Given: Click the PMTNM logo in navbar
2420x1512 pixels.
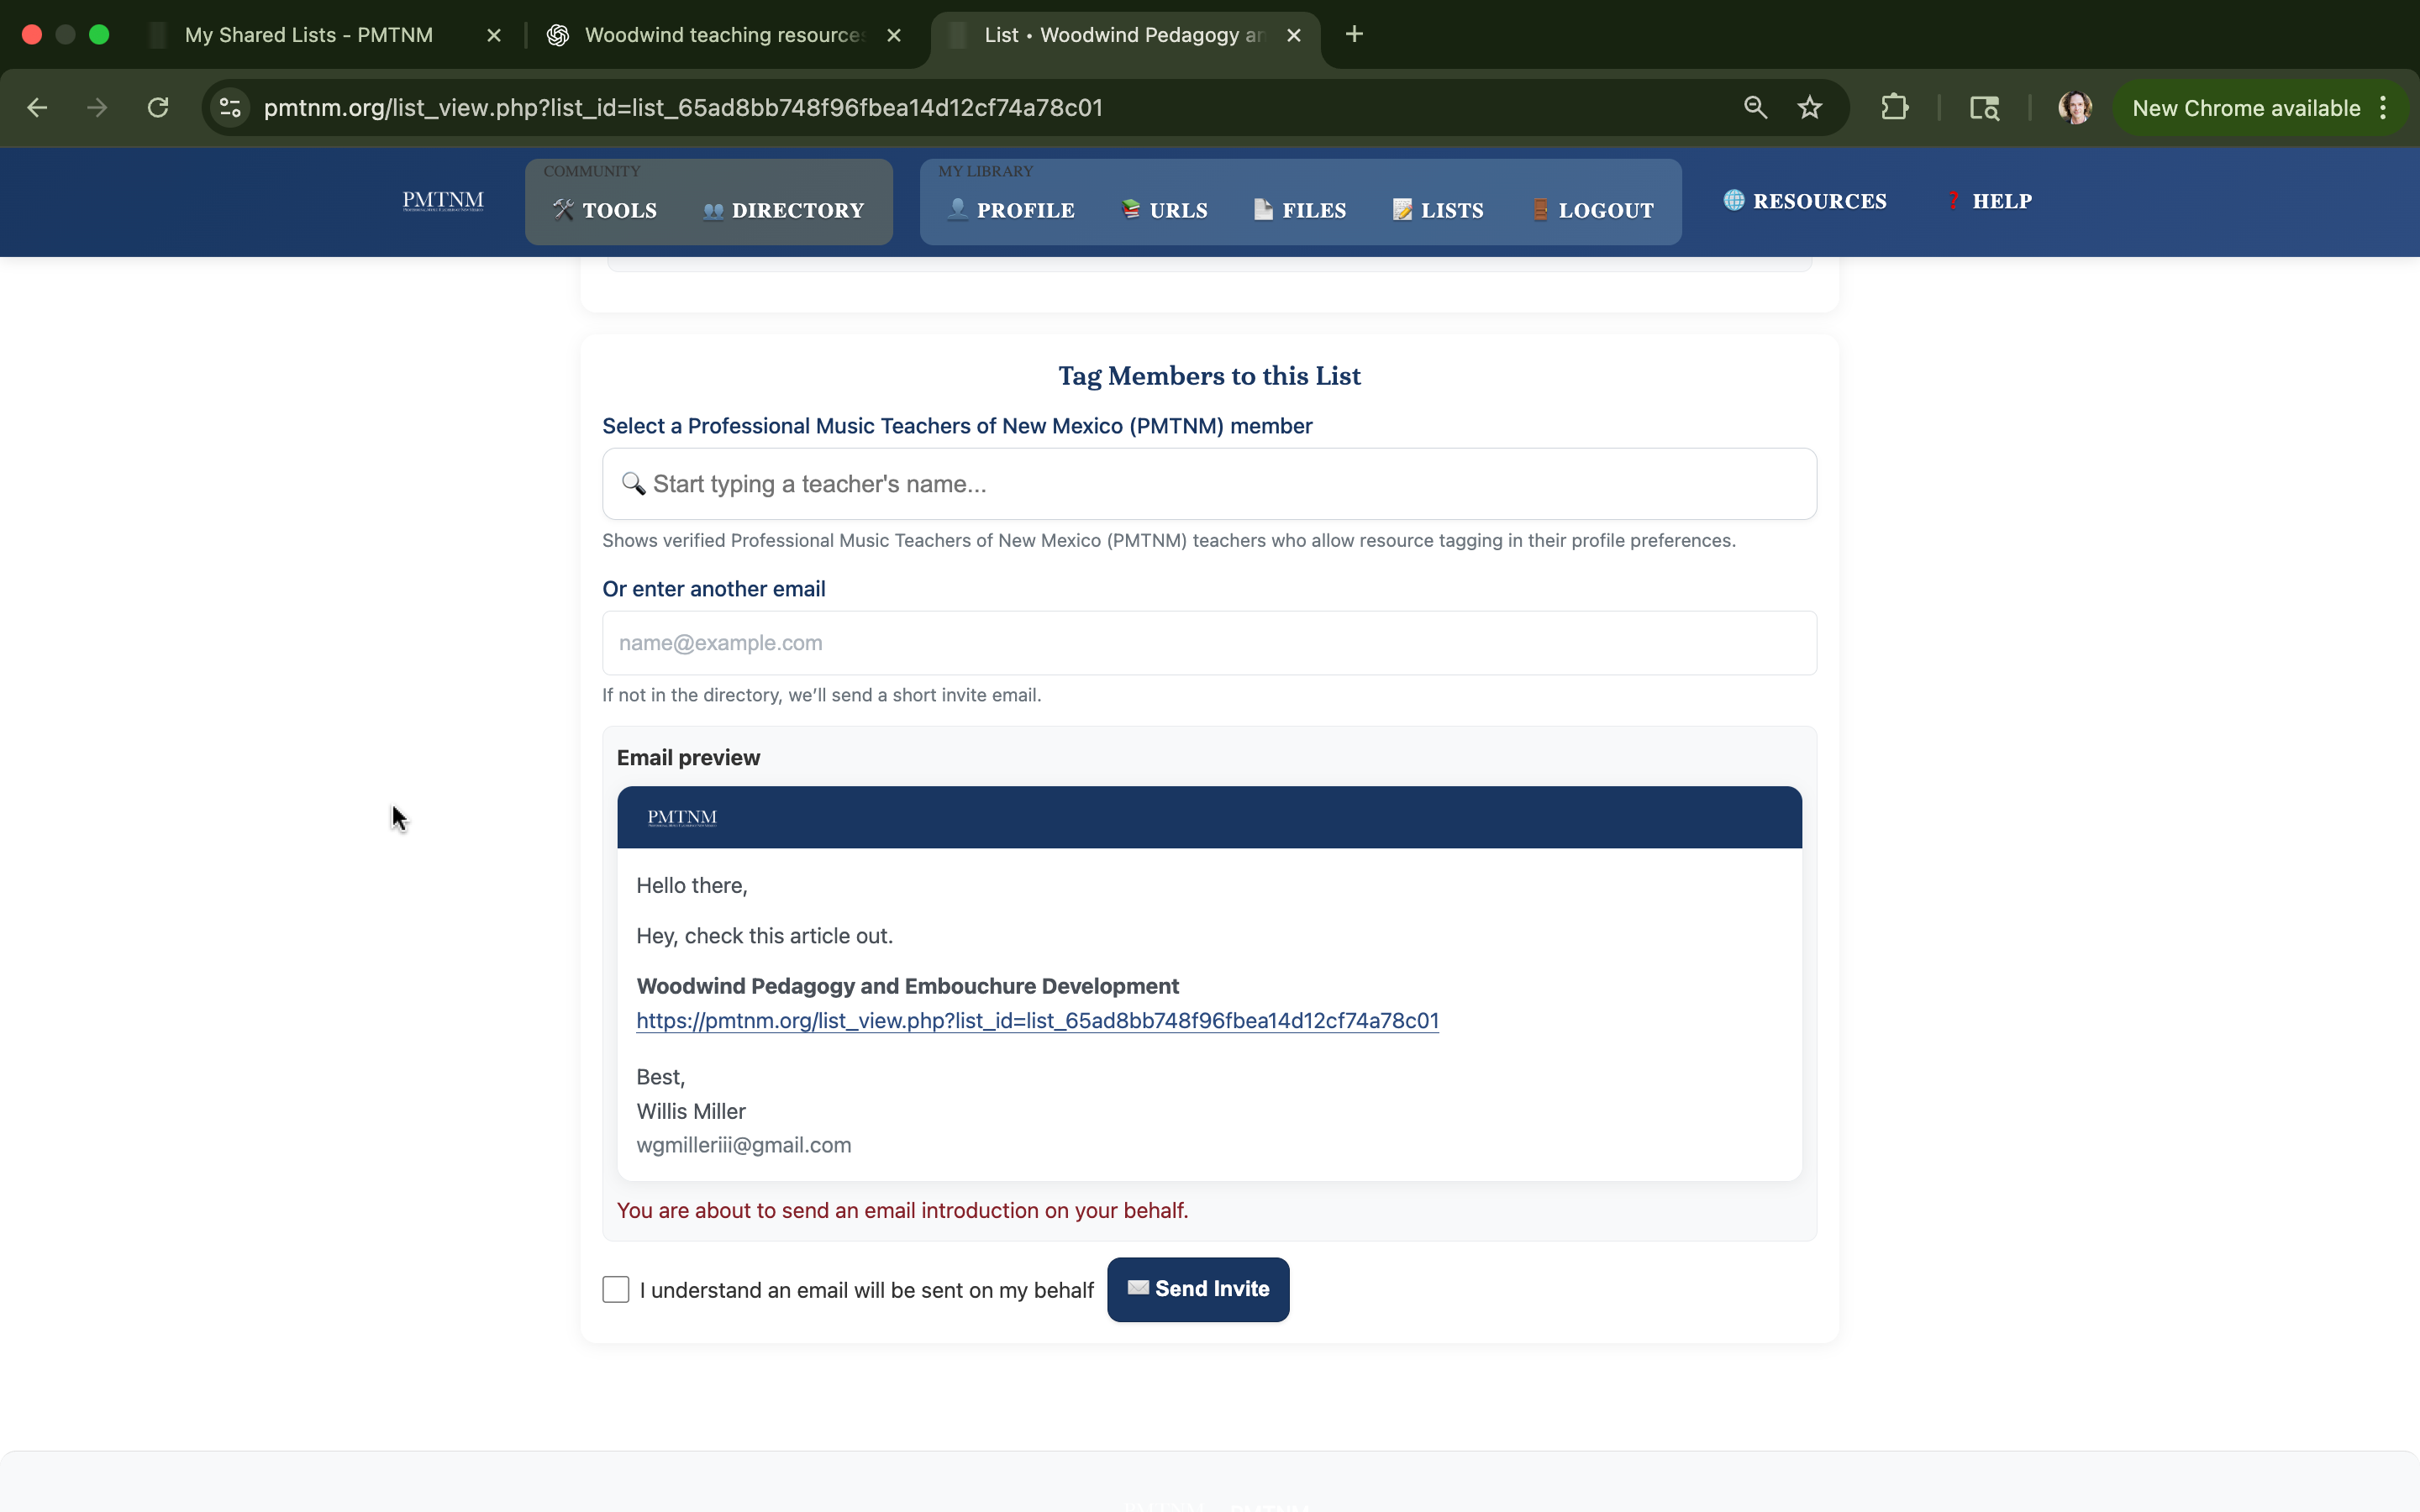Looking at the screenshot, I should pos(443,201).
